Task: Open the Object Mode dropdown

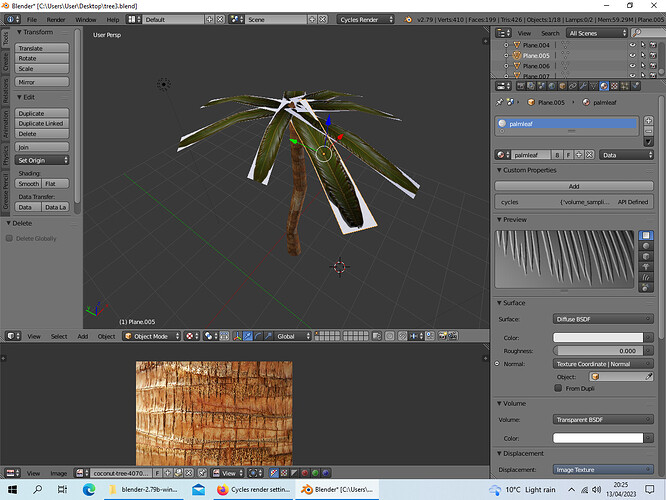Action: [152, 336]
